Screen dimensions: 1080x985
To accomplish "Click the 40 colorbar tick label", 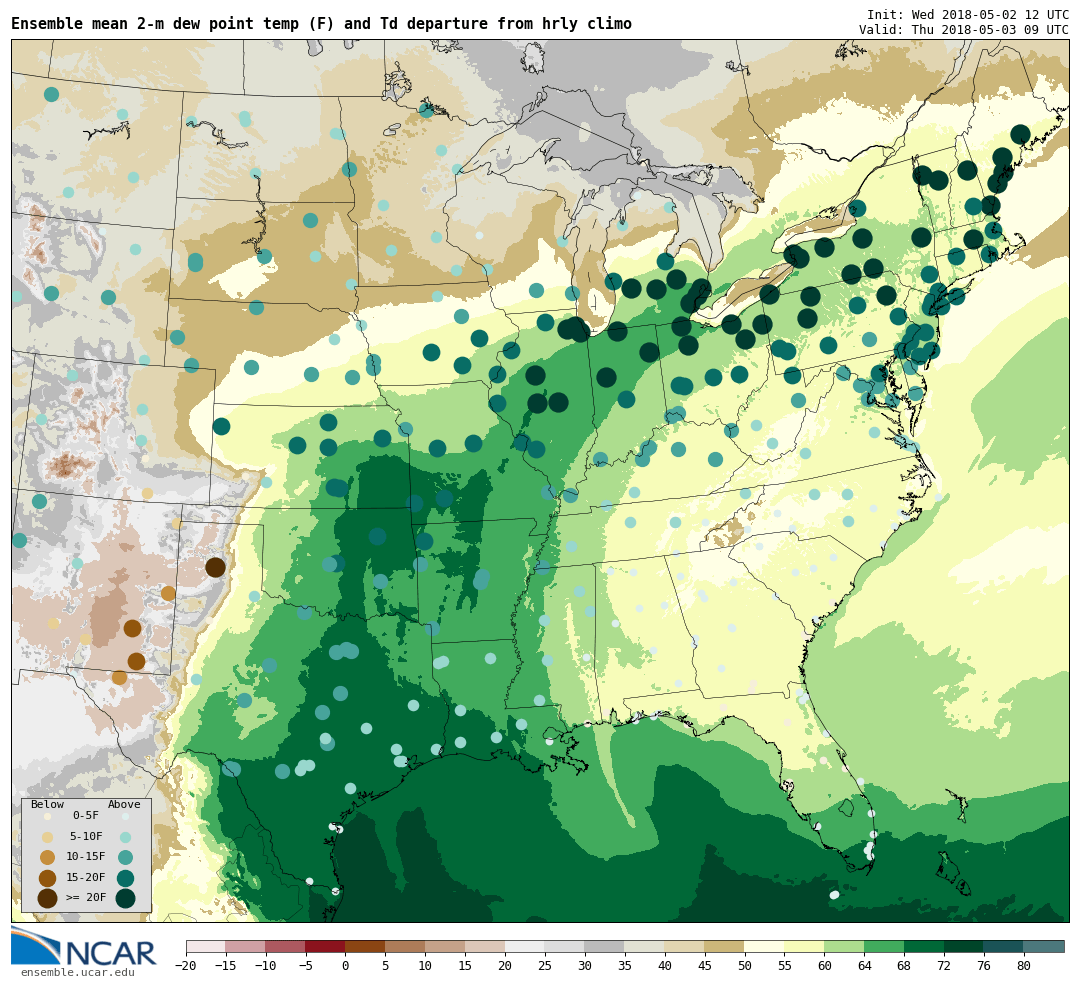I will point(665,966).
